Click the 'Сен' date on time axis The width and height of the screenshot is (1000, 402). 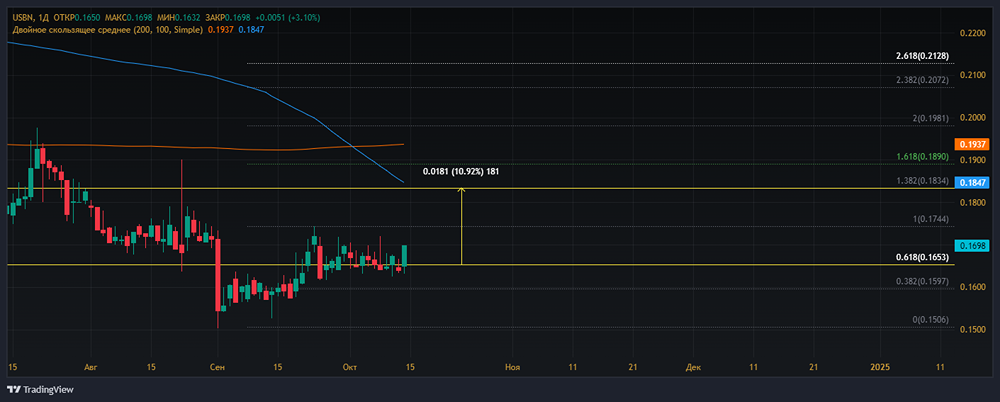pyautogui.click(x=217, y=367)
